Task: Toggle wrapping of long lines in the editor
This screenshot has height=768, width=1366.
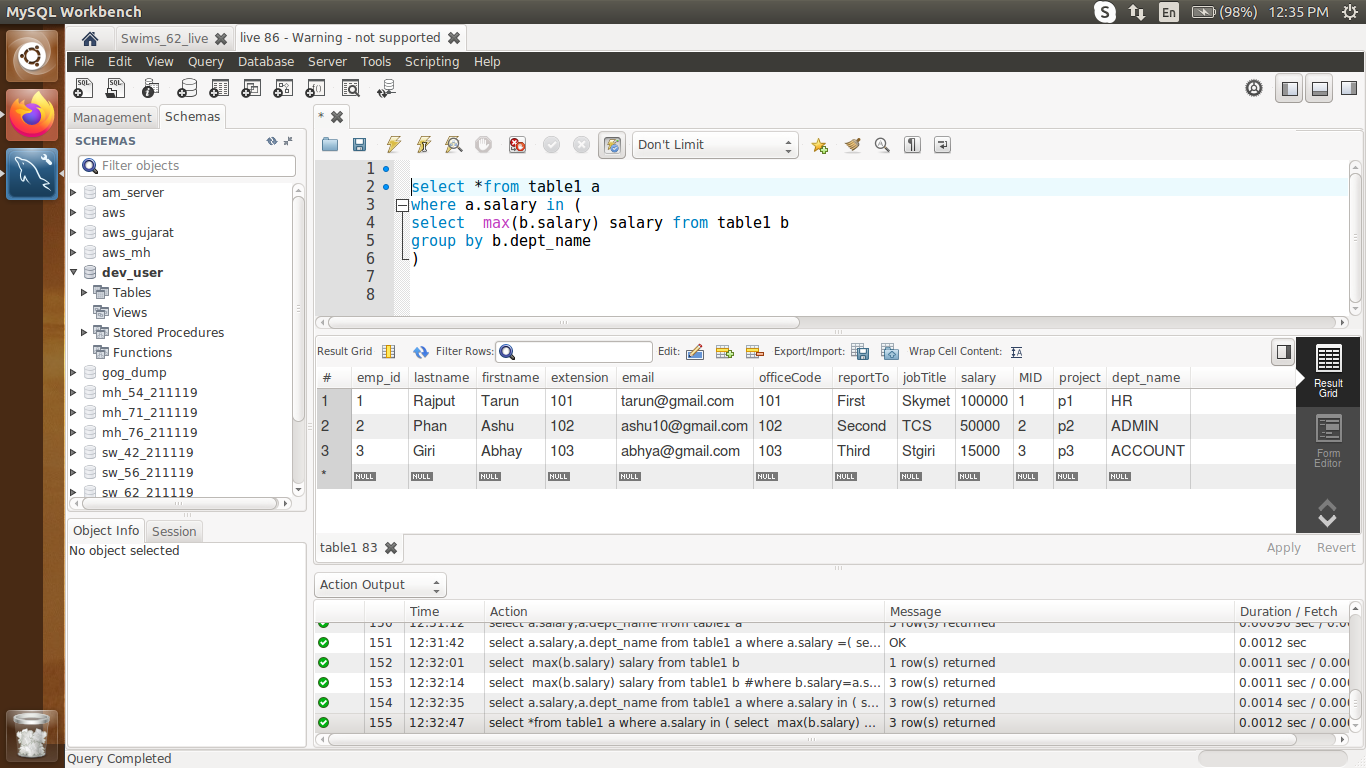Action: click(942, 145)
